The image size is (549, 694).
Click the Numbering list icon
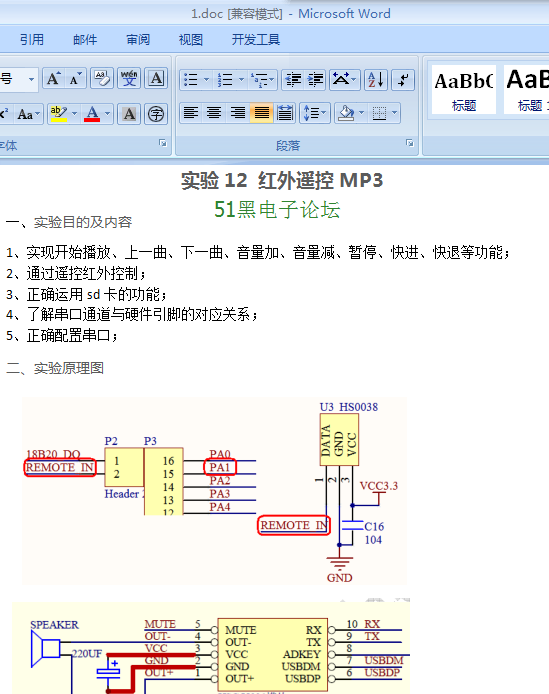(225, 80)
